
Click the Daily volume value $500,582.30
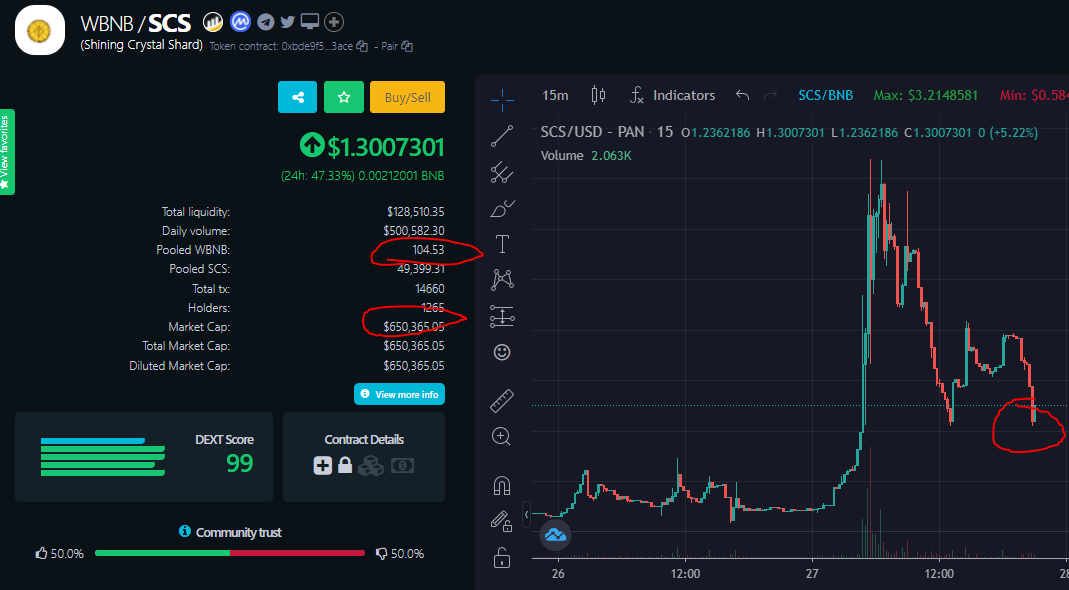pos(414,231)
